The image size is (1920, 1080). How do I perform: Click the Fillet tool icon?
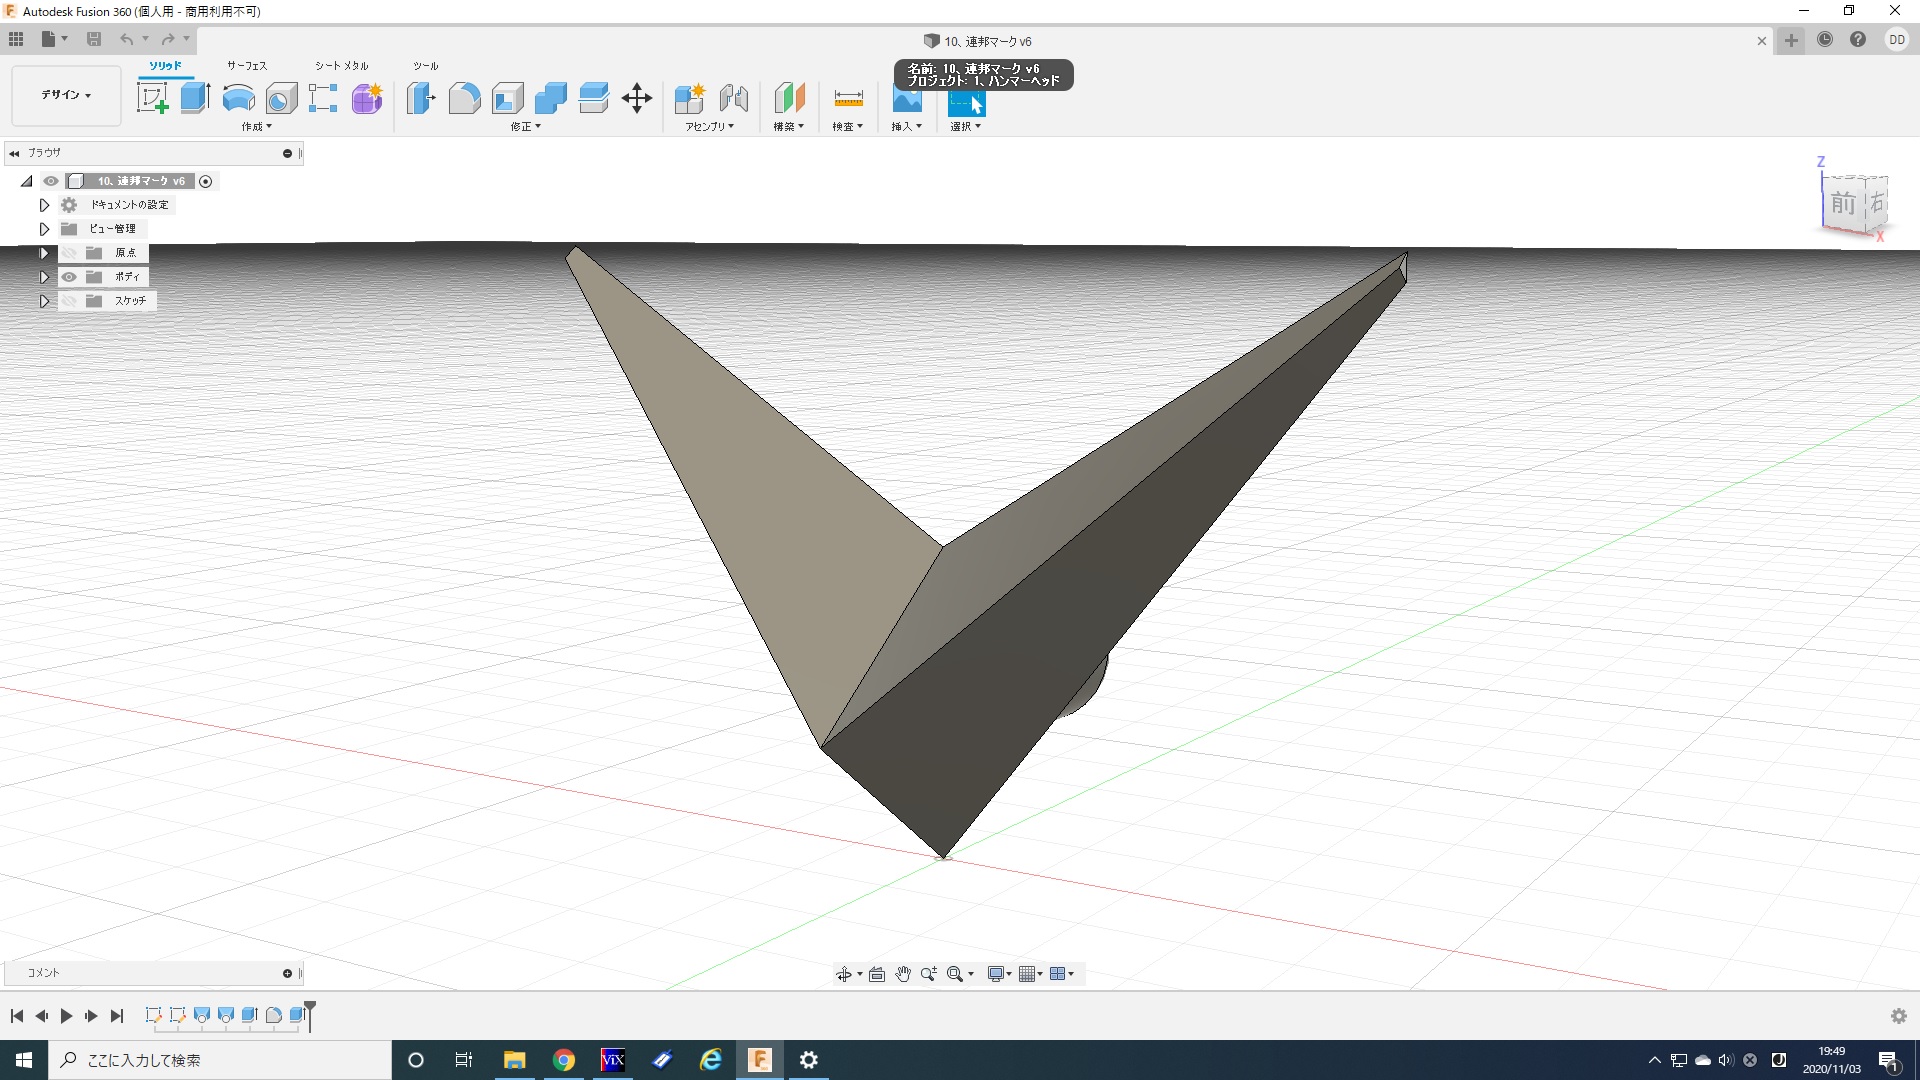click(464, 98)
